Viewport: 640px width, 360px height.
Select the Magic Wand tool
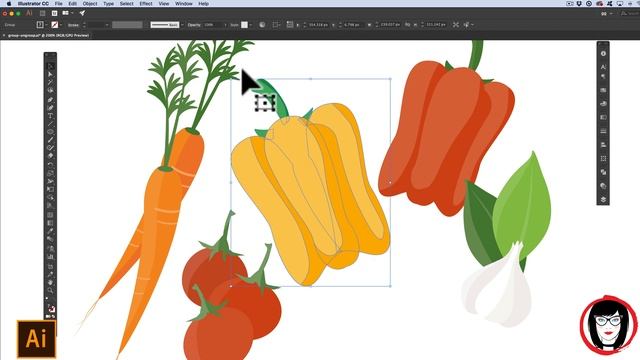pyautogui.click(x=50, y=82)
